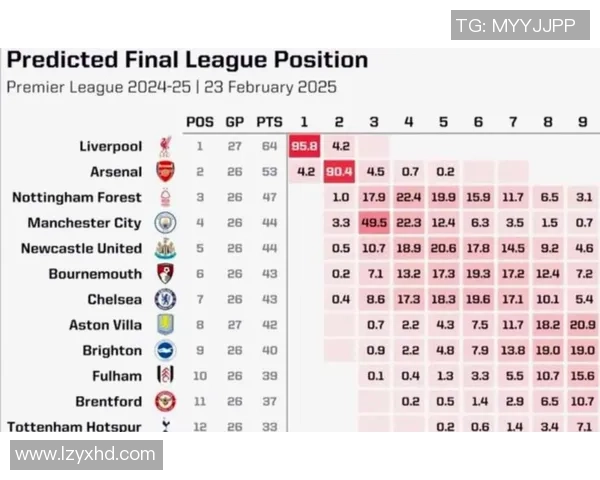Click the Brighton club crest icon
Viewport: 600px width, 480px height.
pyautogui.click(x=165, y=351)
